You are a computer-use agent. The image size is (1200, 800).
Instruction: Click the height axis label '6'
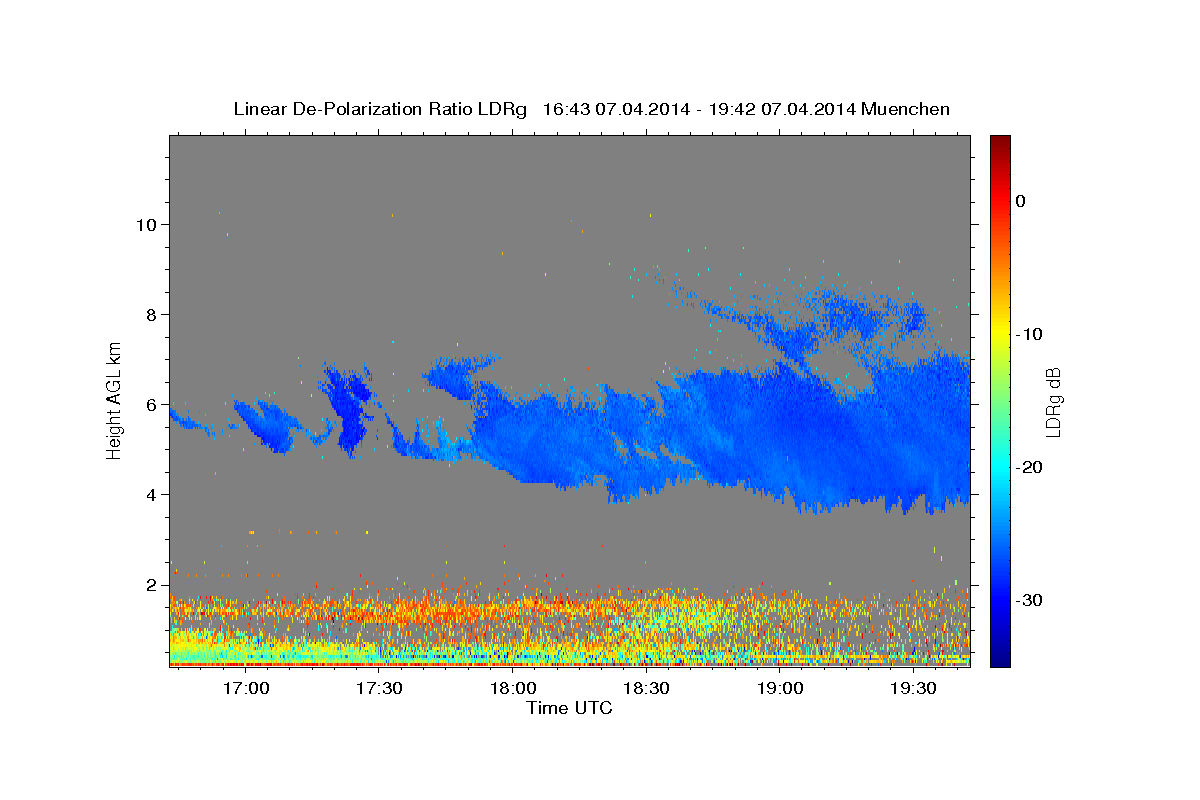tap(153, 404)
